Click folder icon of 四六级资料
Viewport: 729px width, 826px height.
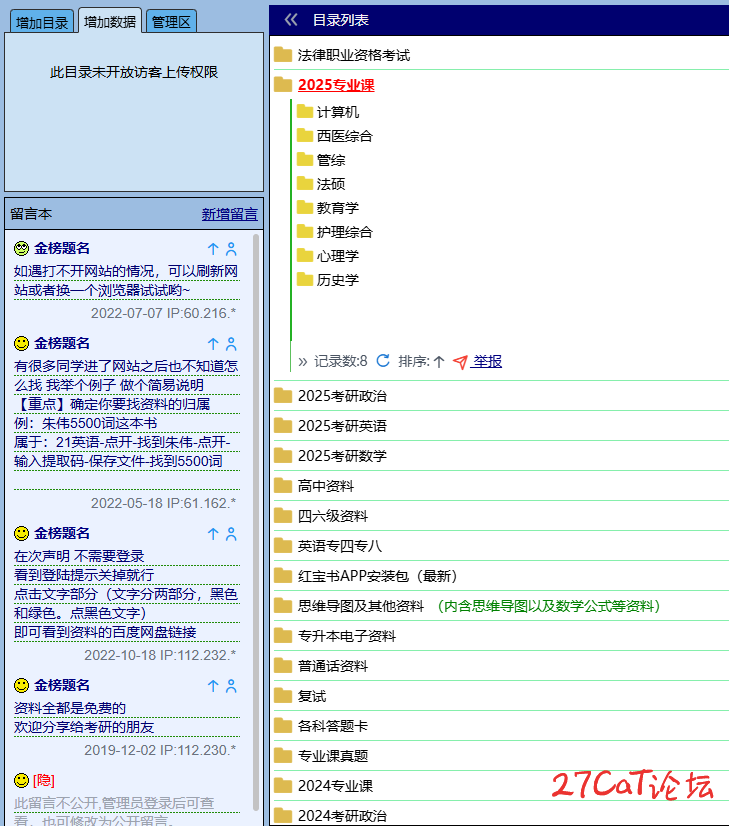pos(283,516)
